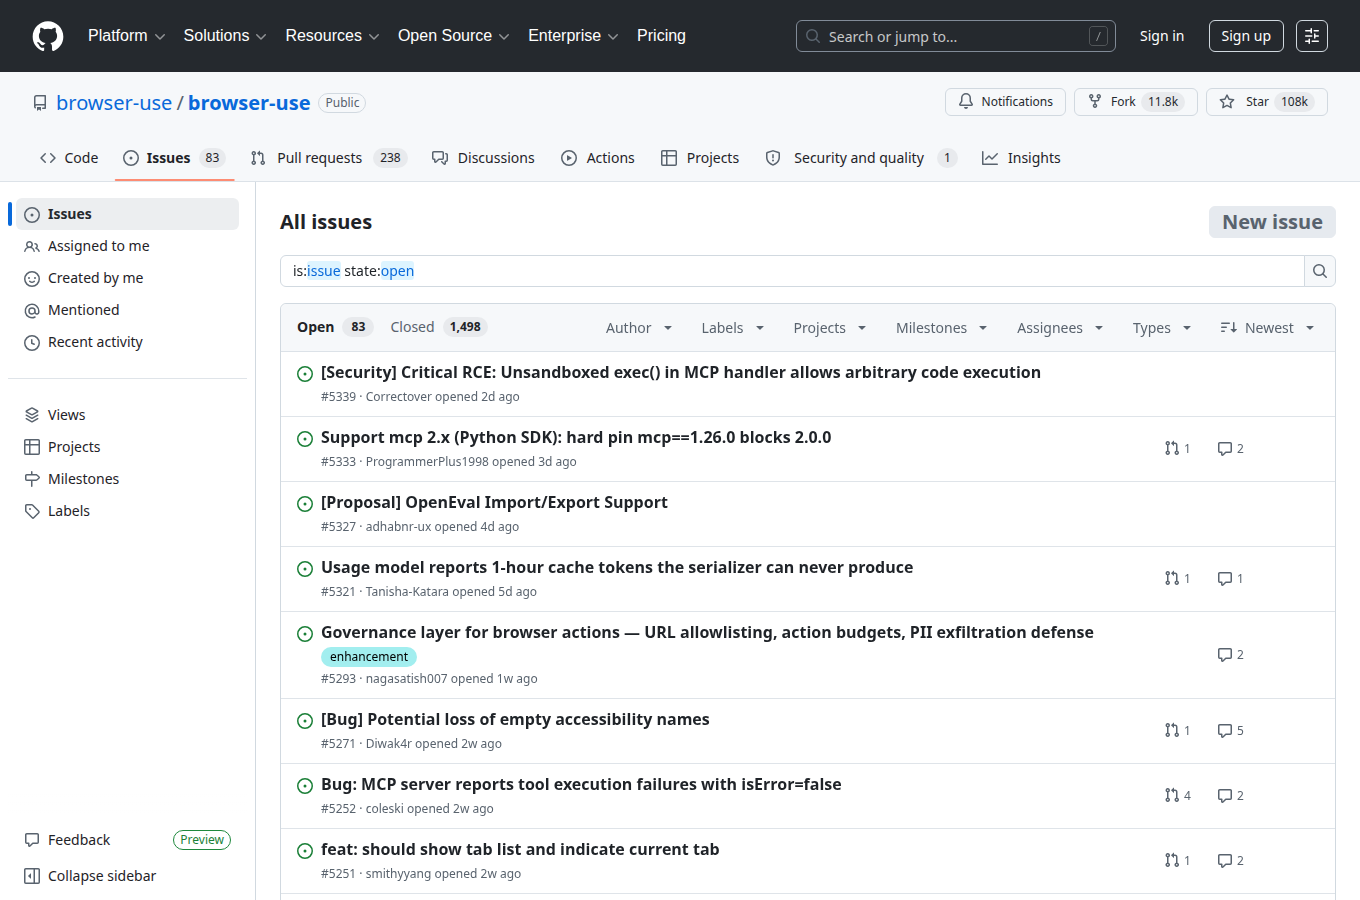Screen dimensions: 1360x900
Task: Open the Types filter dropdown
Action: (1162, 328)
